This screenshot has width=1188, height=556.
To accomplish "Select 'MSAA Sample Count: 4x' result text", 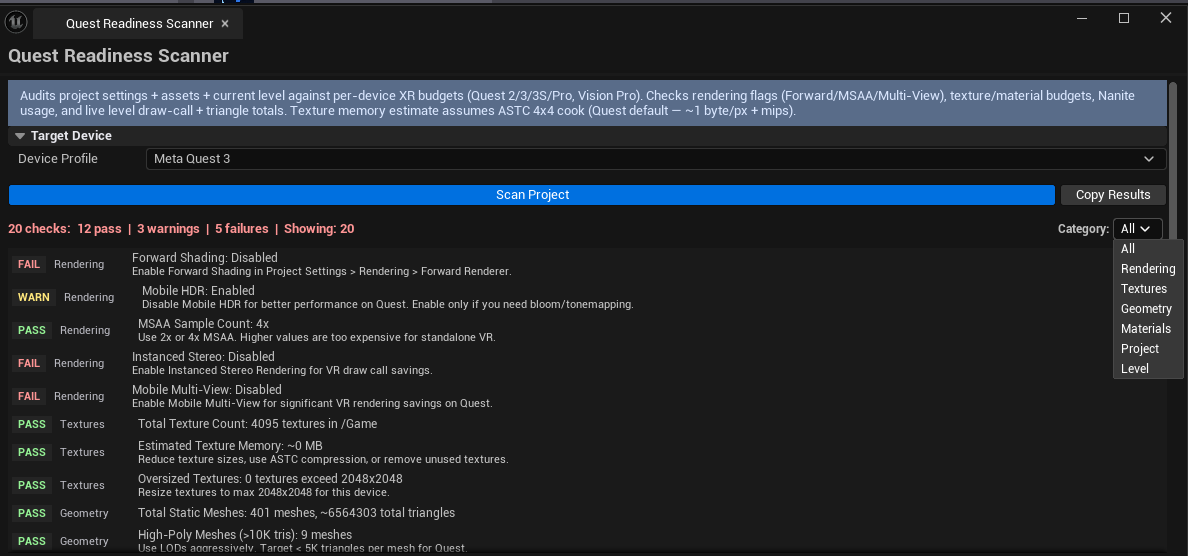I will coord(203,323).
